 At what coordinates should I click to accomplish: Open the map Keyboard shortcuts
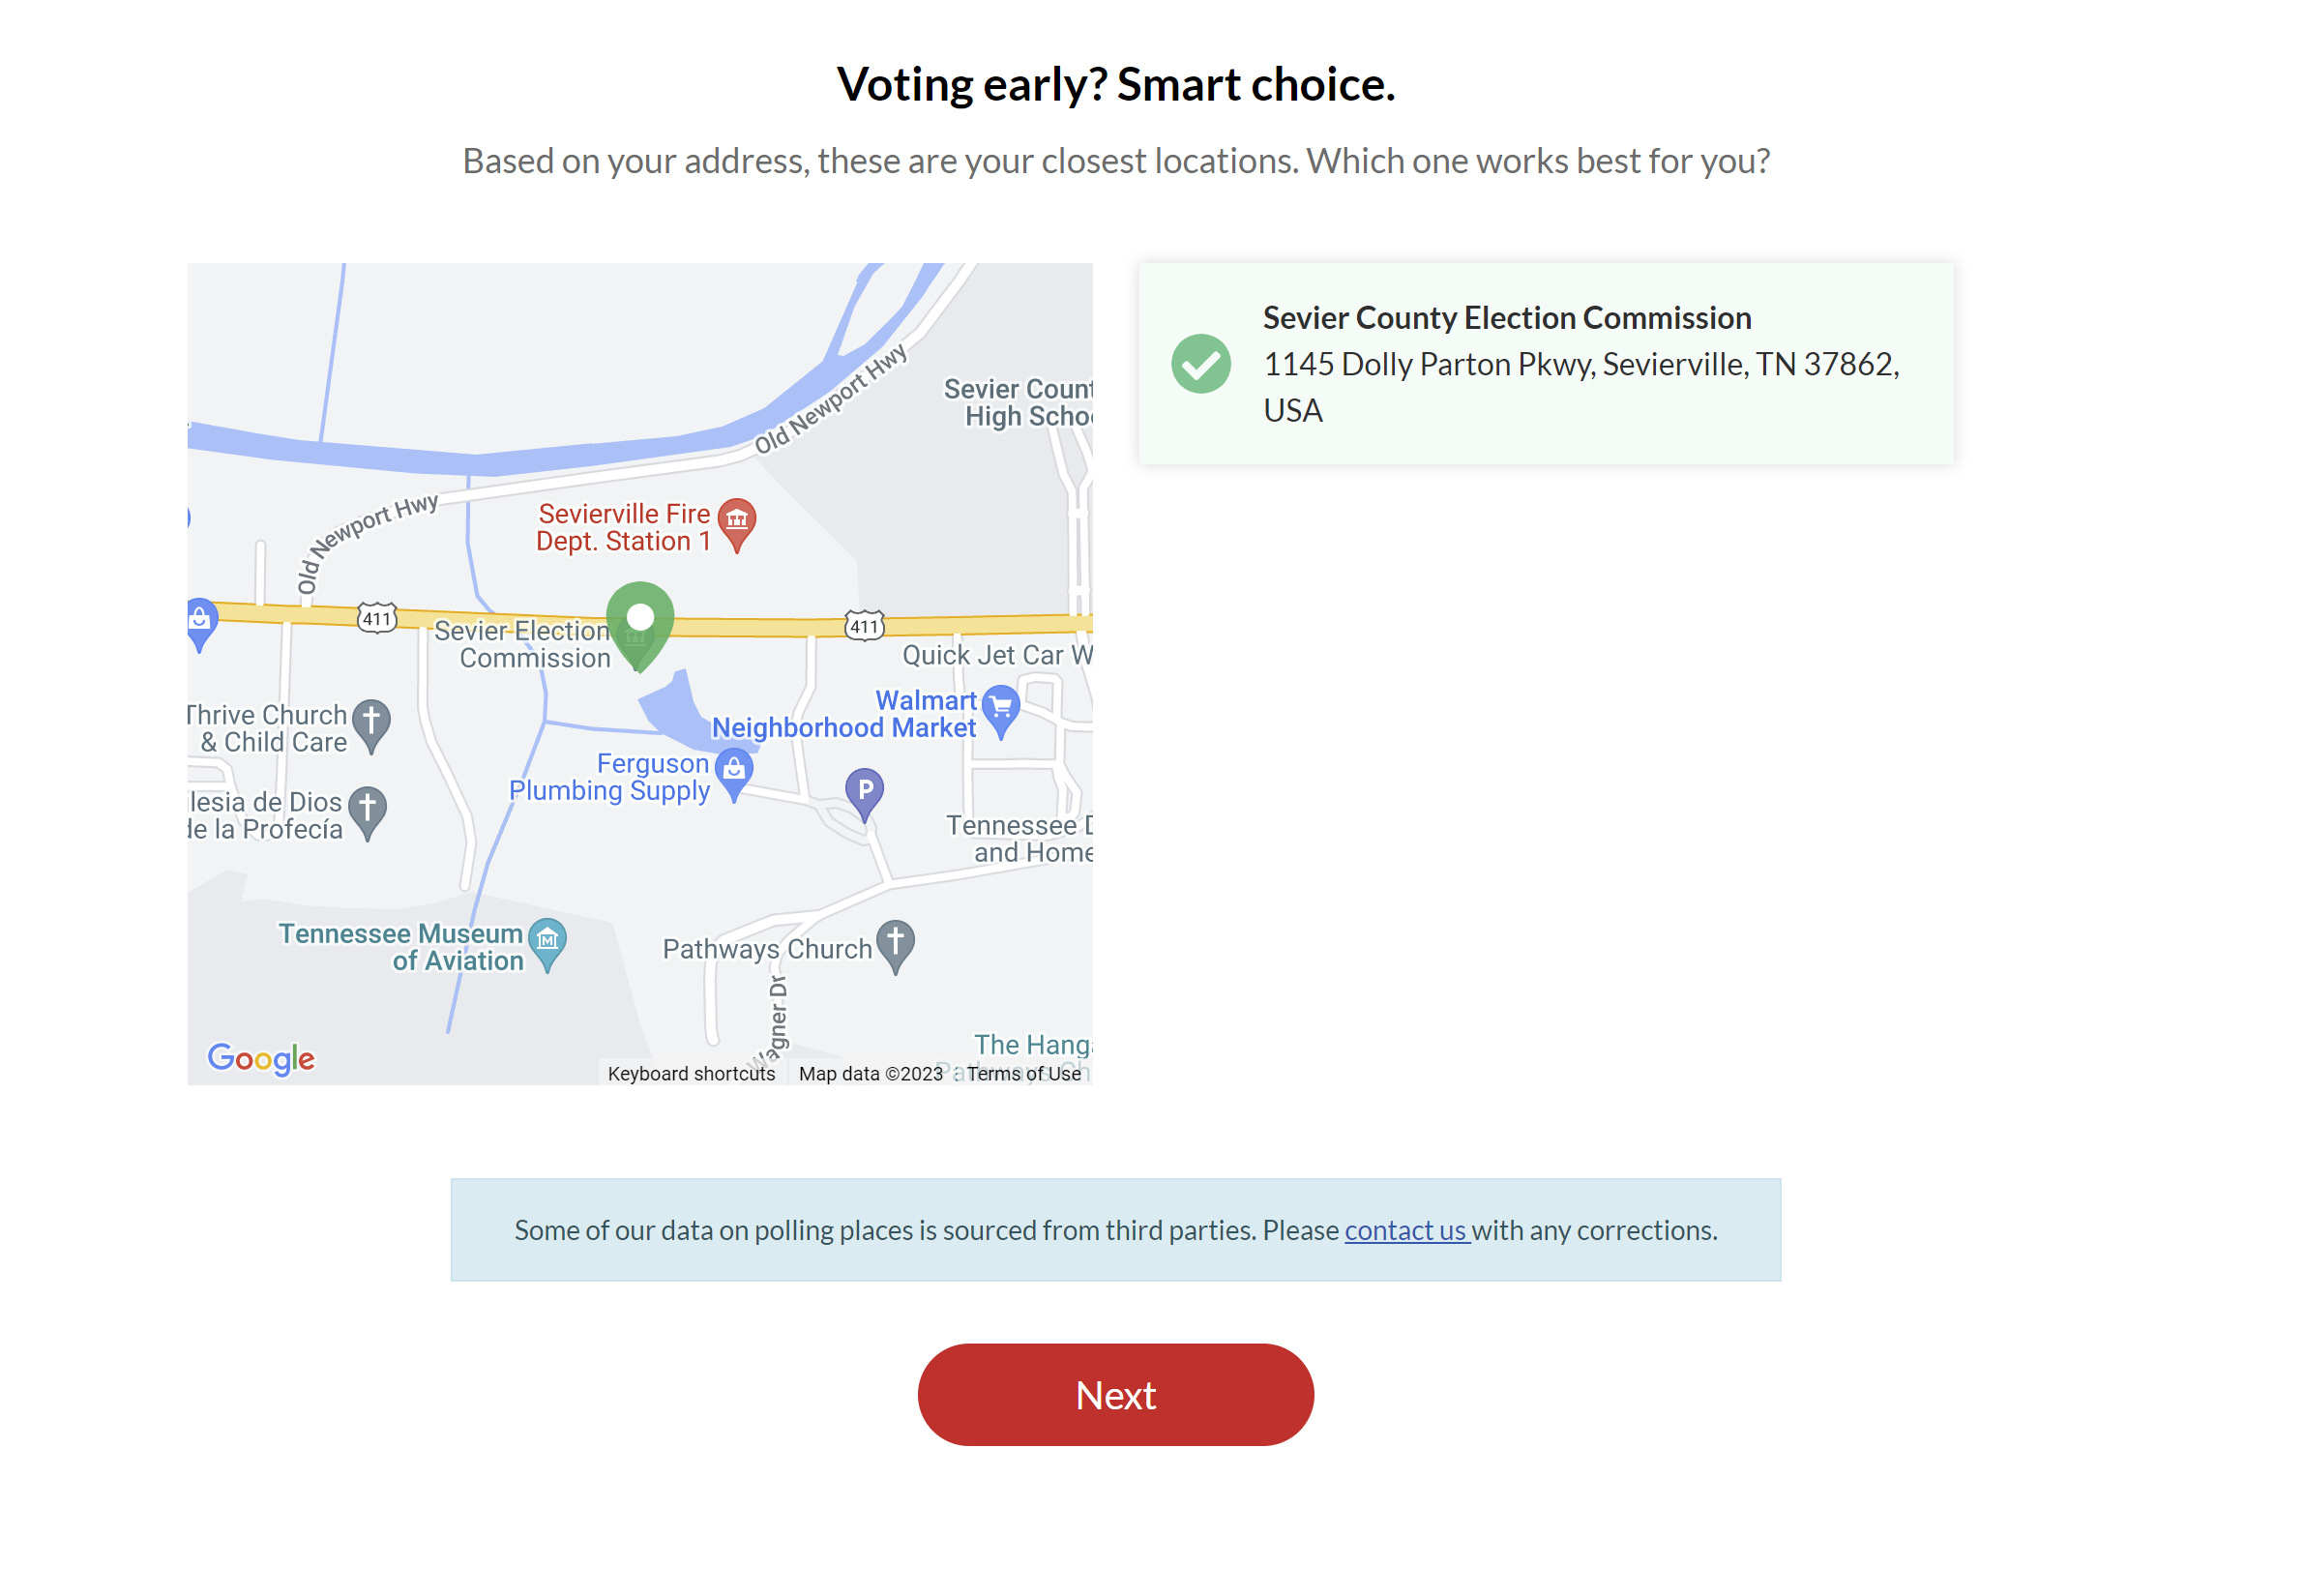(x=691, y=1074)
